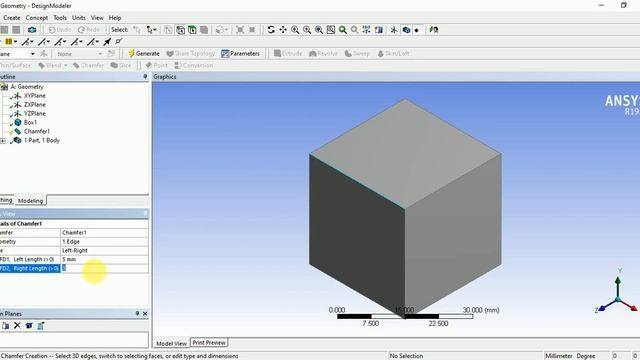
Task: Select XYPlane in the tree outline
Action: tap(35, 96)
